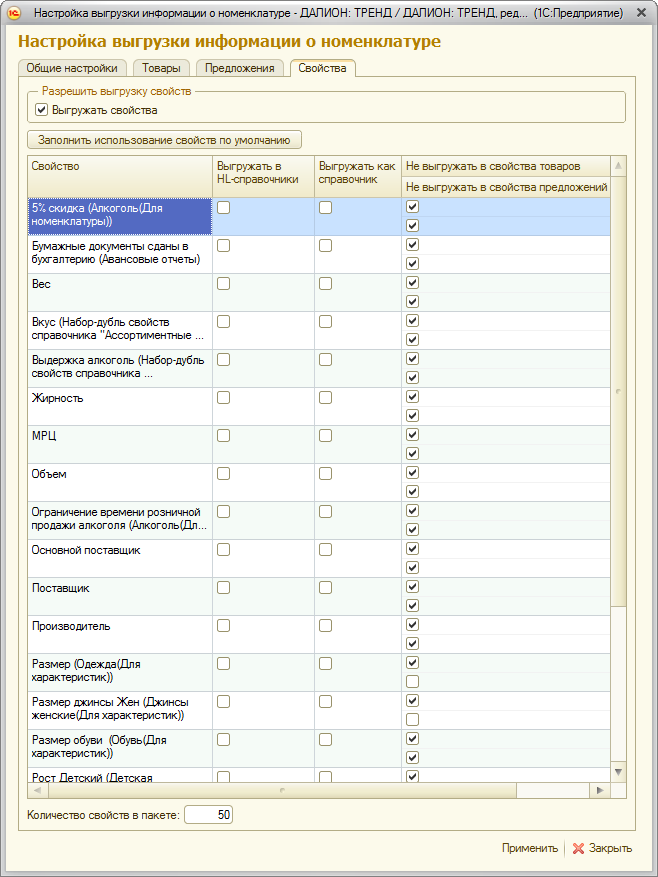Check HL-справочники box for Объем row
This screenshot has width=658, height=877.
(x=223, y=474)
